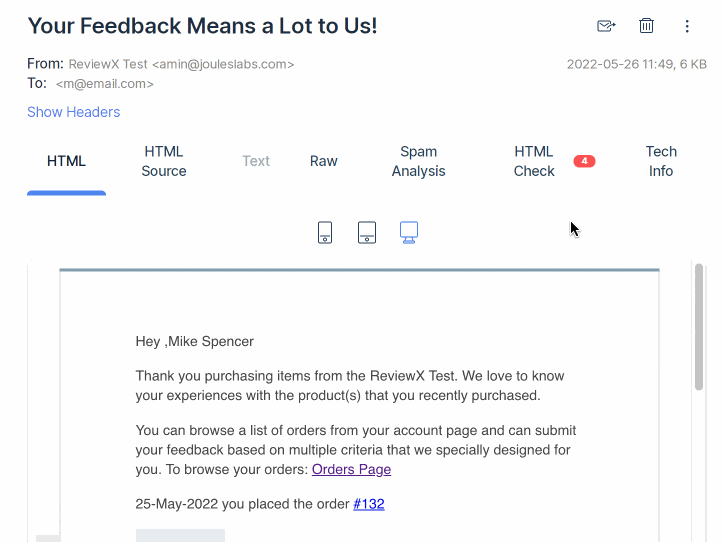Click the gray product image placeholder
The height and width of the screenshot is (542, 724).
[180, 536]
